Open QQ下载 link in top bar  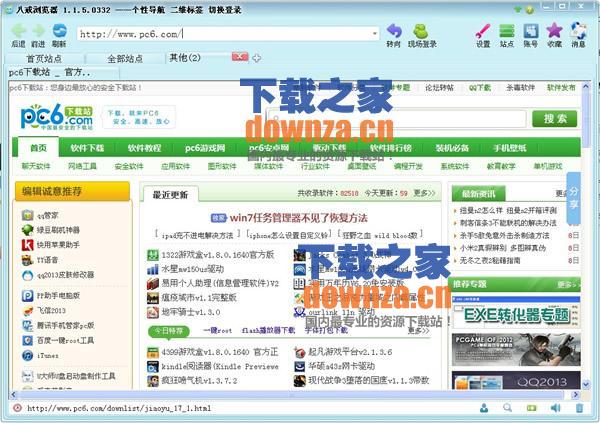pos(480,88)
